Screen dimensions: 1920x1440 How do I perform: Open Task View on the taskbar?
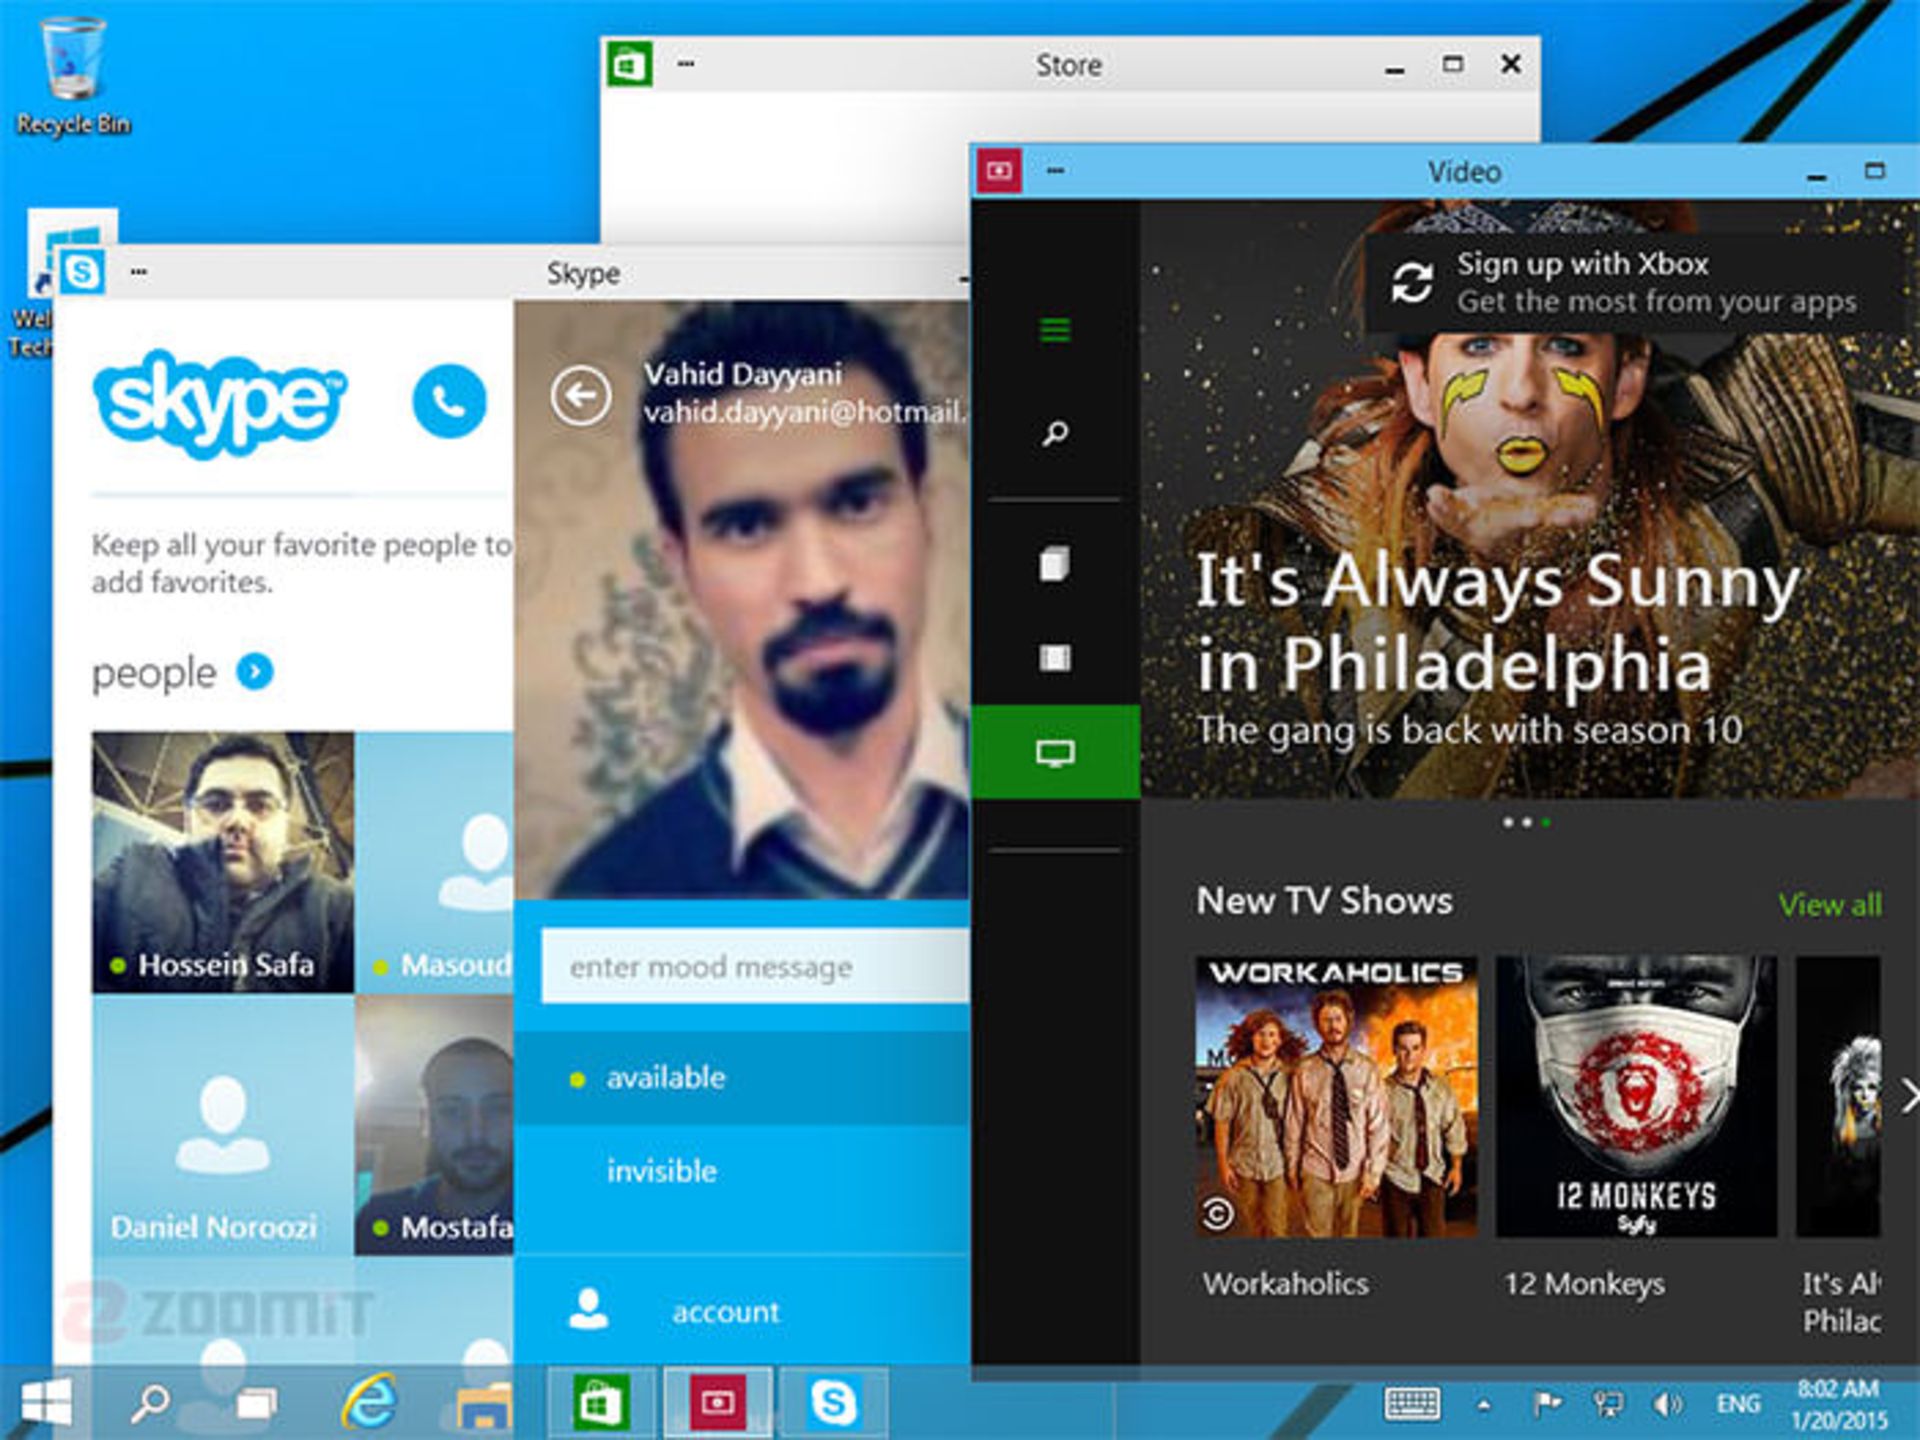[x=257, y=1403]
